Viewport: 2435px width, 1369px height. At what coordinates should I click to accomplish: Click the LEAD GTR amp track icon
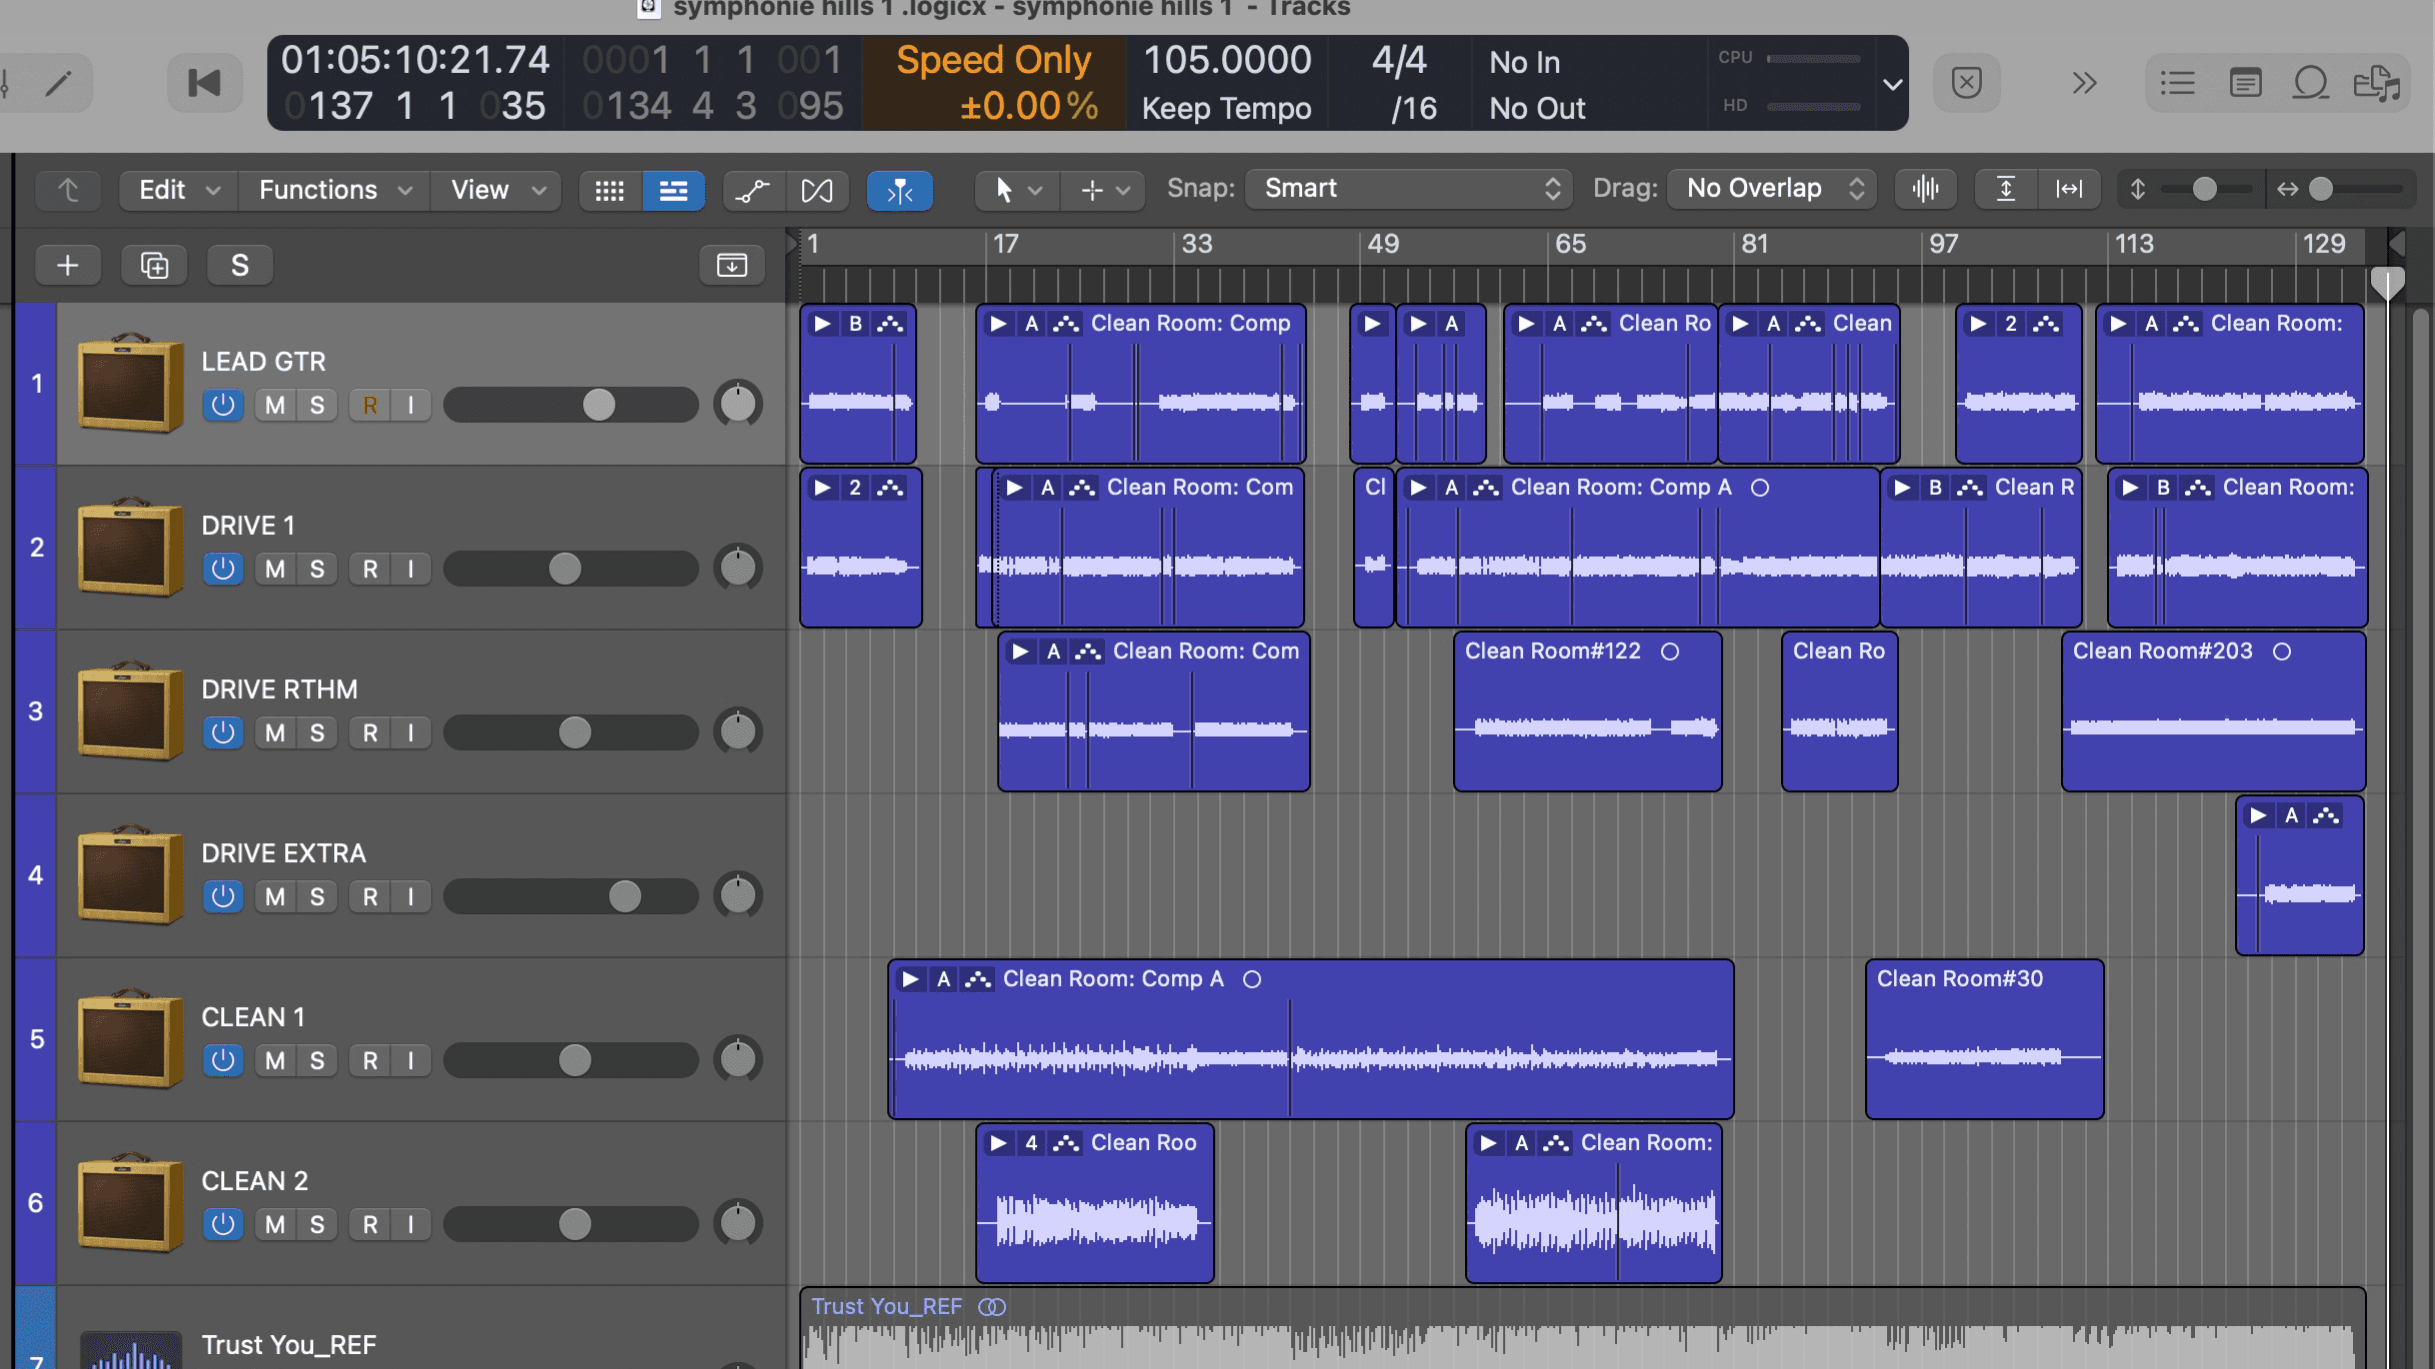click(130, 383)
